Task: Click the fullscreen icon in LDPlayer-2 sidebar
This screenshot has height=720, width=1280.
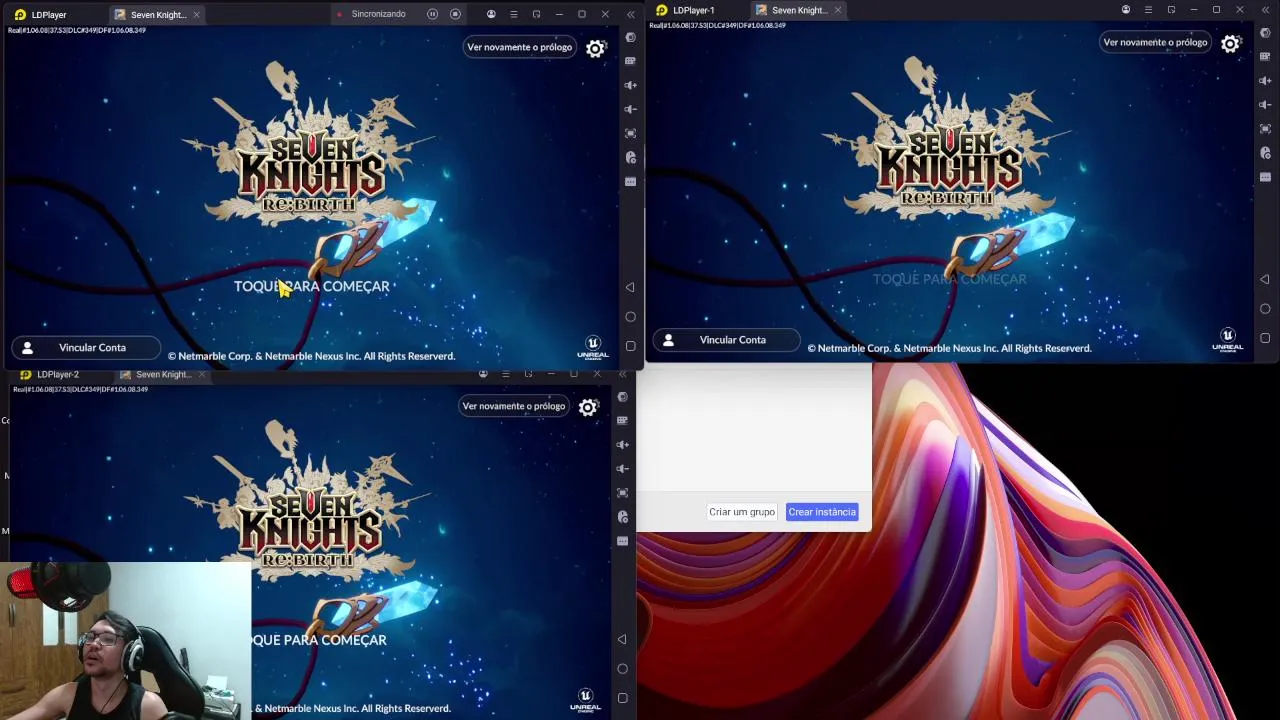Action: (x=623, y=493)
